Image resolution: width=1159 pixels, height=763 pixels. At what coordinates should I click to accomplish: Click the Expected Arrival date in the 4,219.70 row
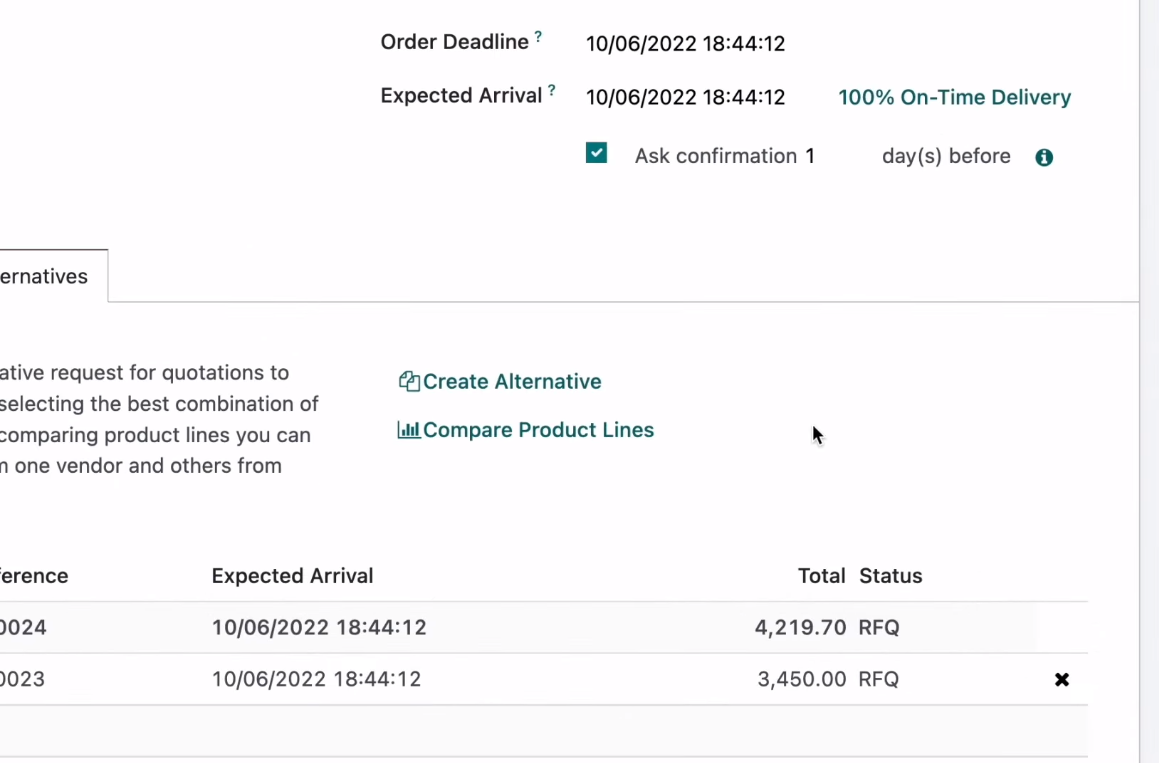point(319,628)
